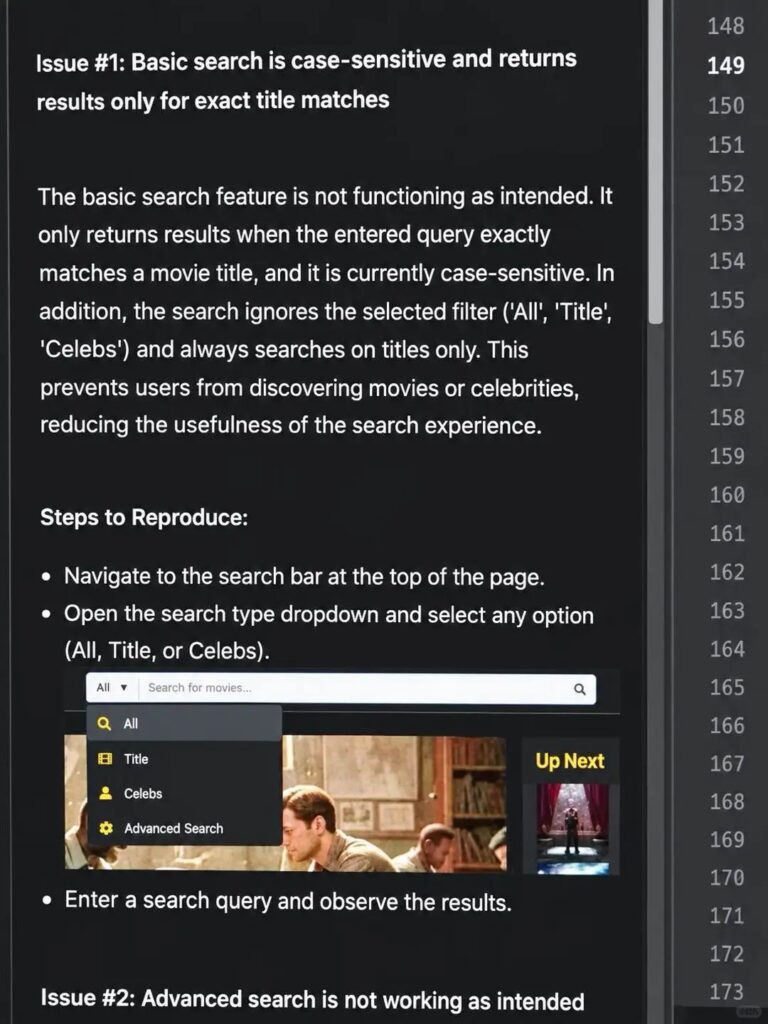Select Title option in the search menu
The width and height of the screenshot is (768, 1024).
point(184,759)
